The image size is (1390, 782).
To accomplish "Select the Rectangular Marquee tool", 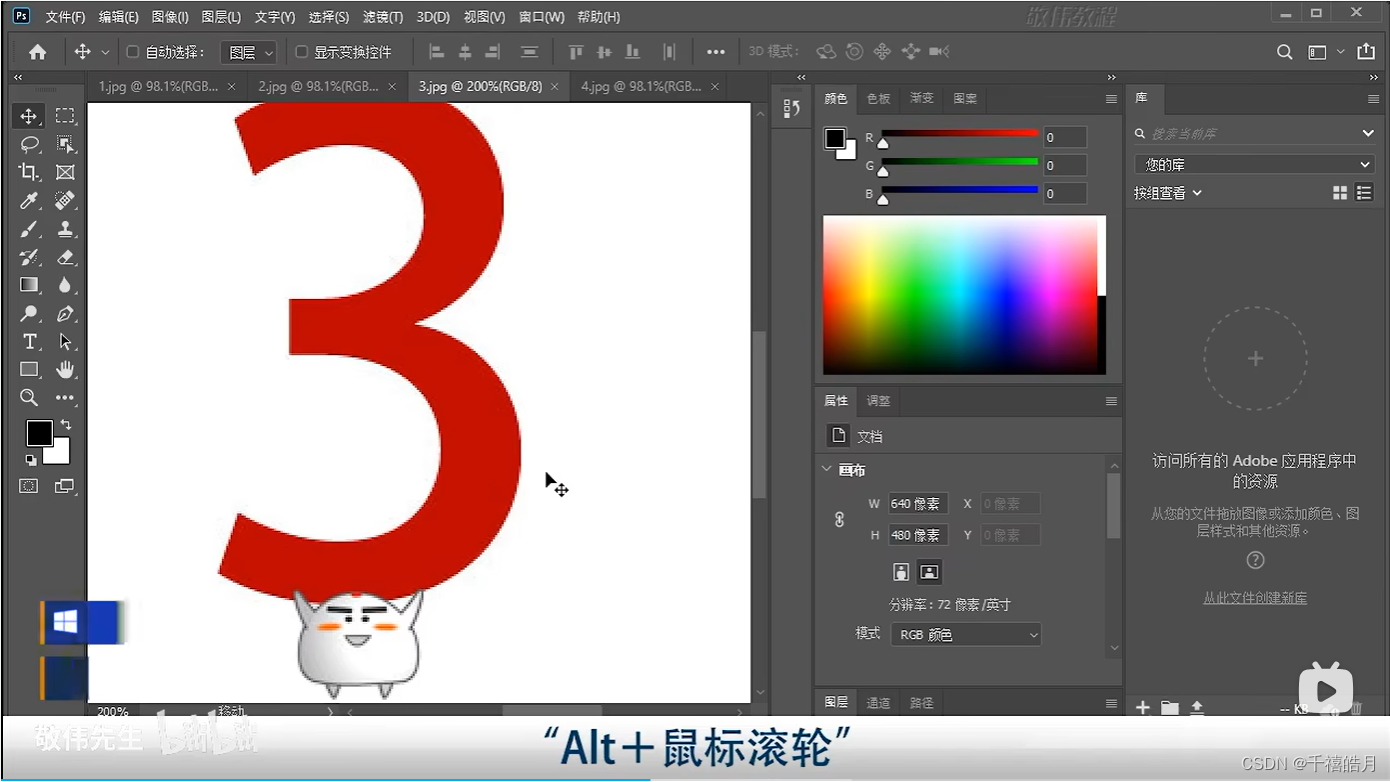I will click(65, 116).
